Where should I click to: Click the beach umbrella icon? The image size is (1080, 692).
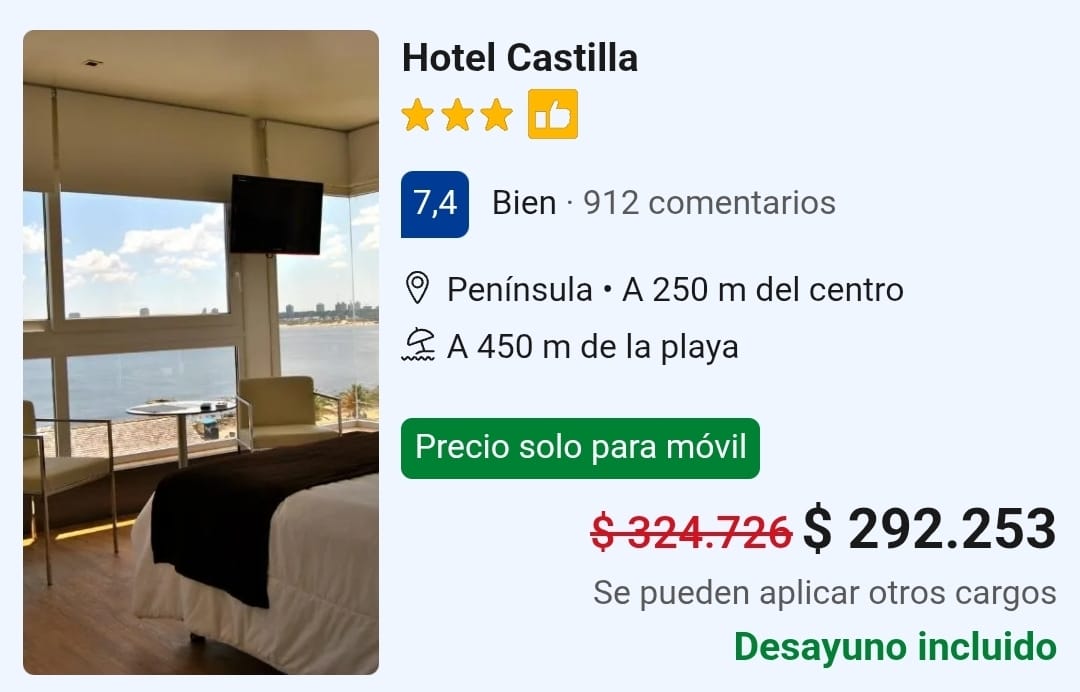click(x=419, y=346)
